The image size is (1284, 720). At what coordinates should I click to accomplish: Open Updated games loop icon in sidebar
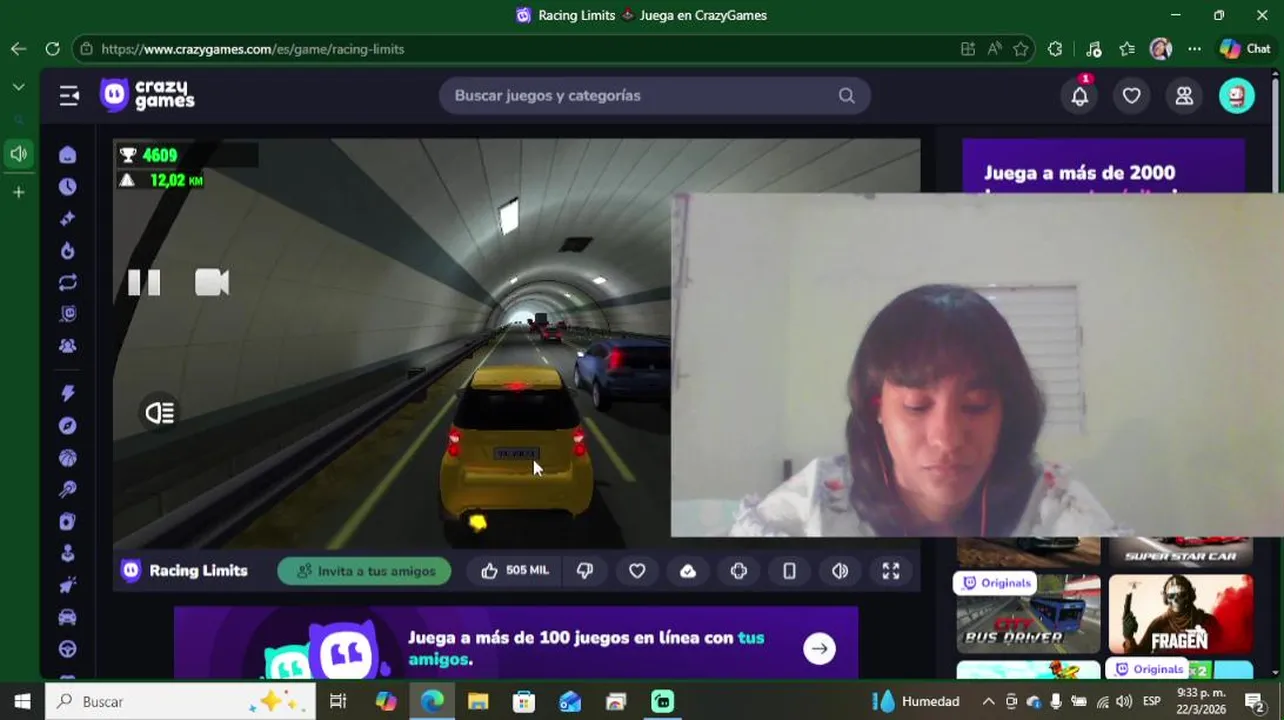[68, 282]
